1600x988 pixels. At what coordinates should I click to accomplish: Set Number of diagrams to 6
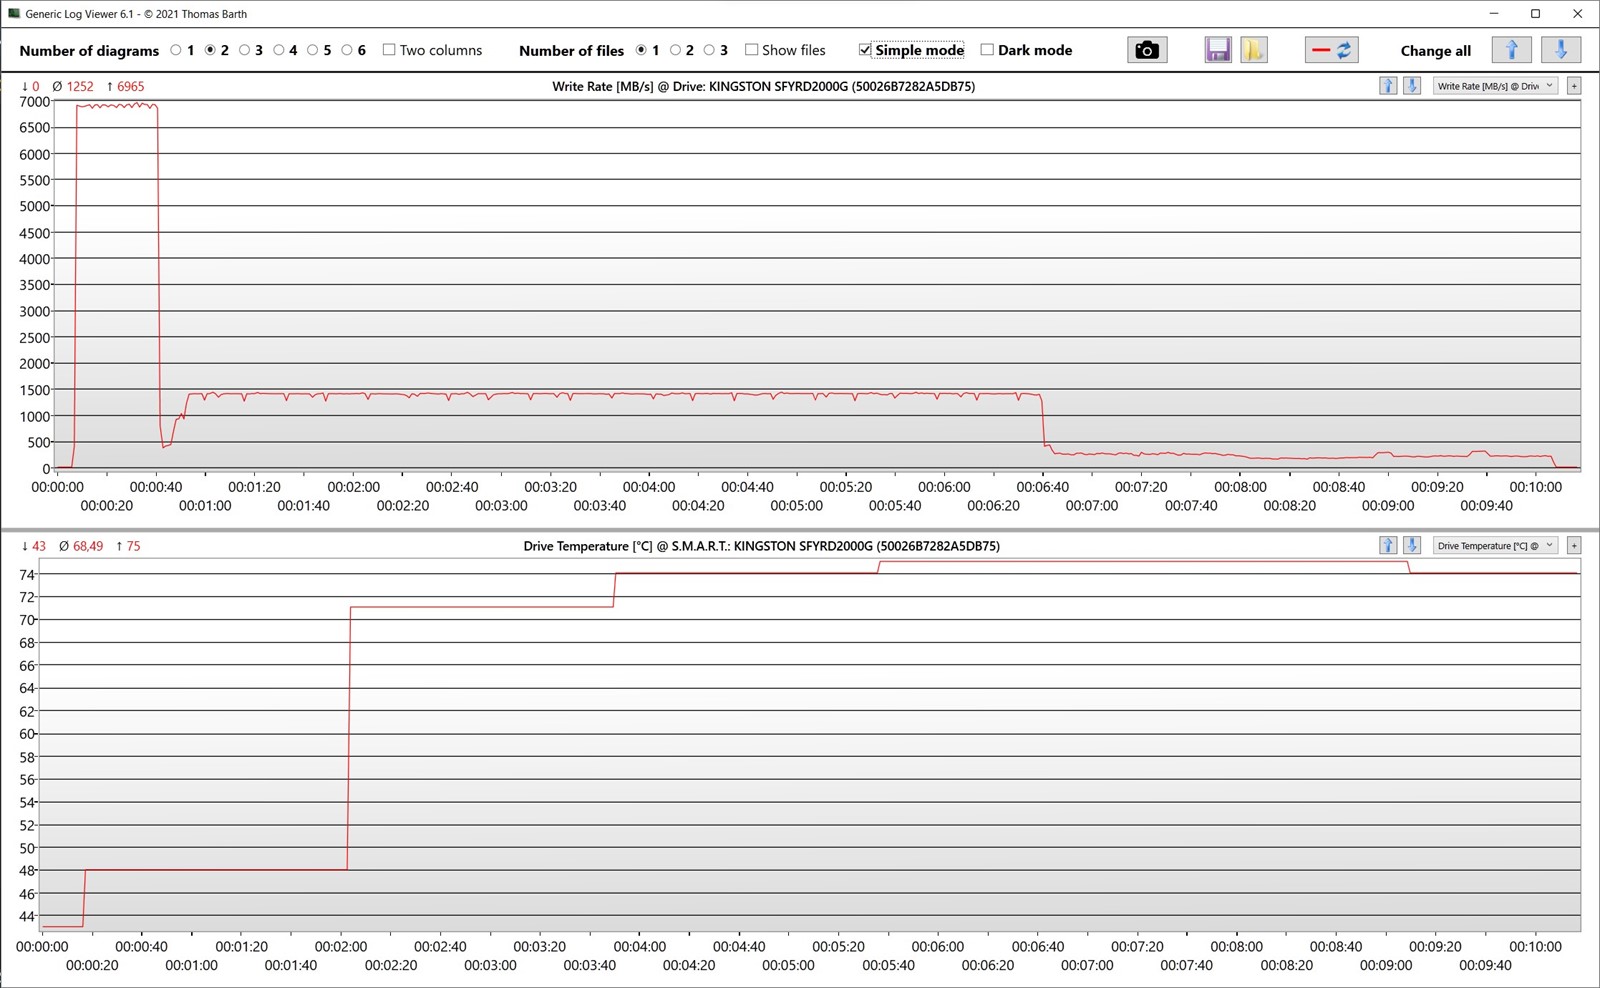pos(347,50)
